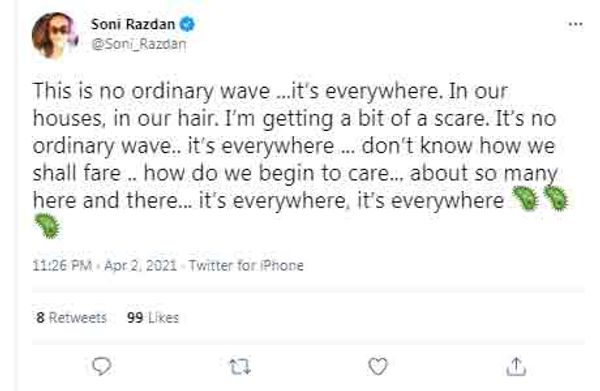Click the retweet arrows icon
600x391 pixels.
(x=240, y=367)
